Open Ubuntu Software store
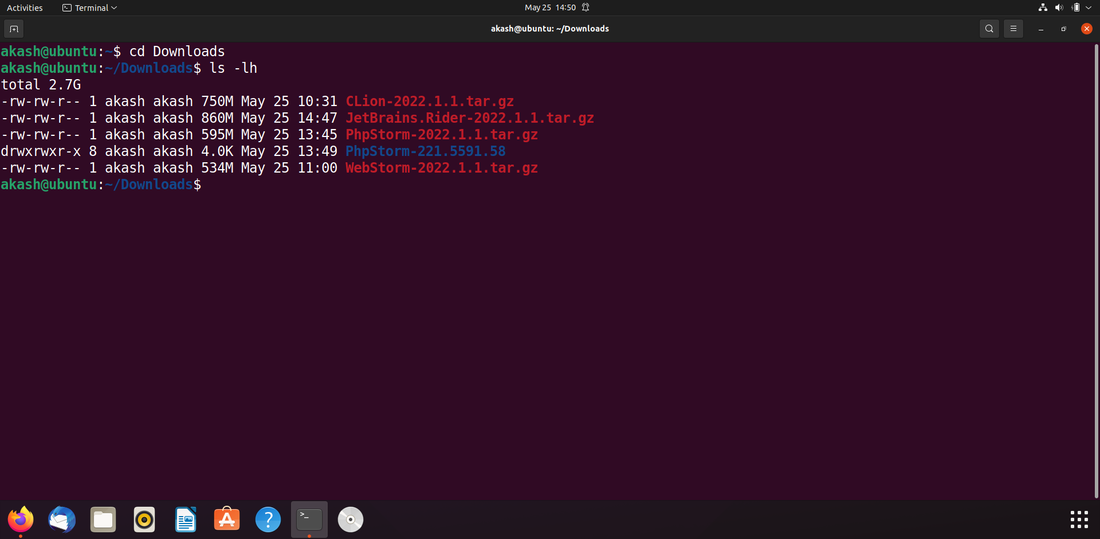The image size is (1100, 539). pos(227,519)
